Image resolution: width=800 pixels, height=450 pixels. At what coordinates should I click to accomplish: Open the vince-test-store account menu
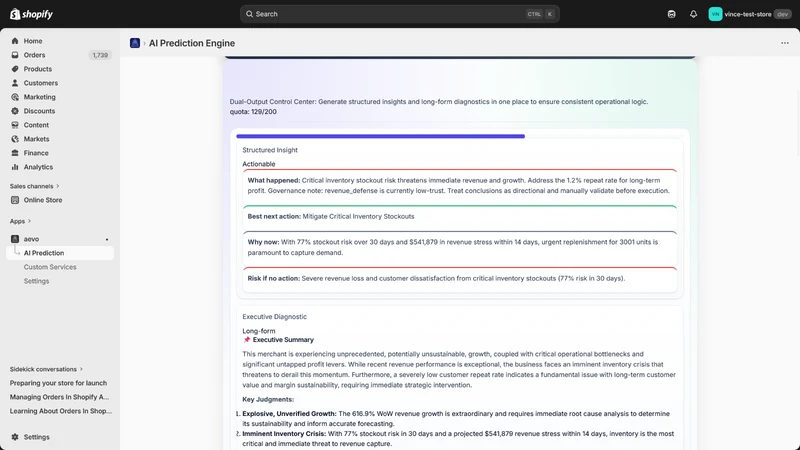point(750,14)
